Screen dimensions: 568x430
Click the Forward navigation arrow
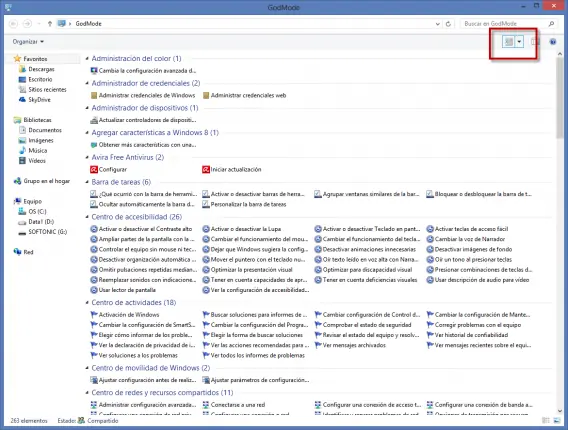tap(27, 24)
